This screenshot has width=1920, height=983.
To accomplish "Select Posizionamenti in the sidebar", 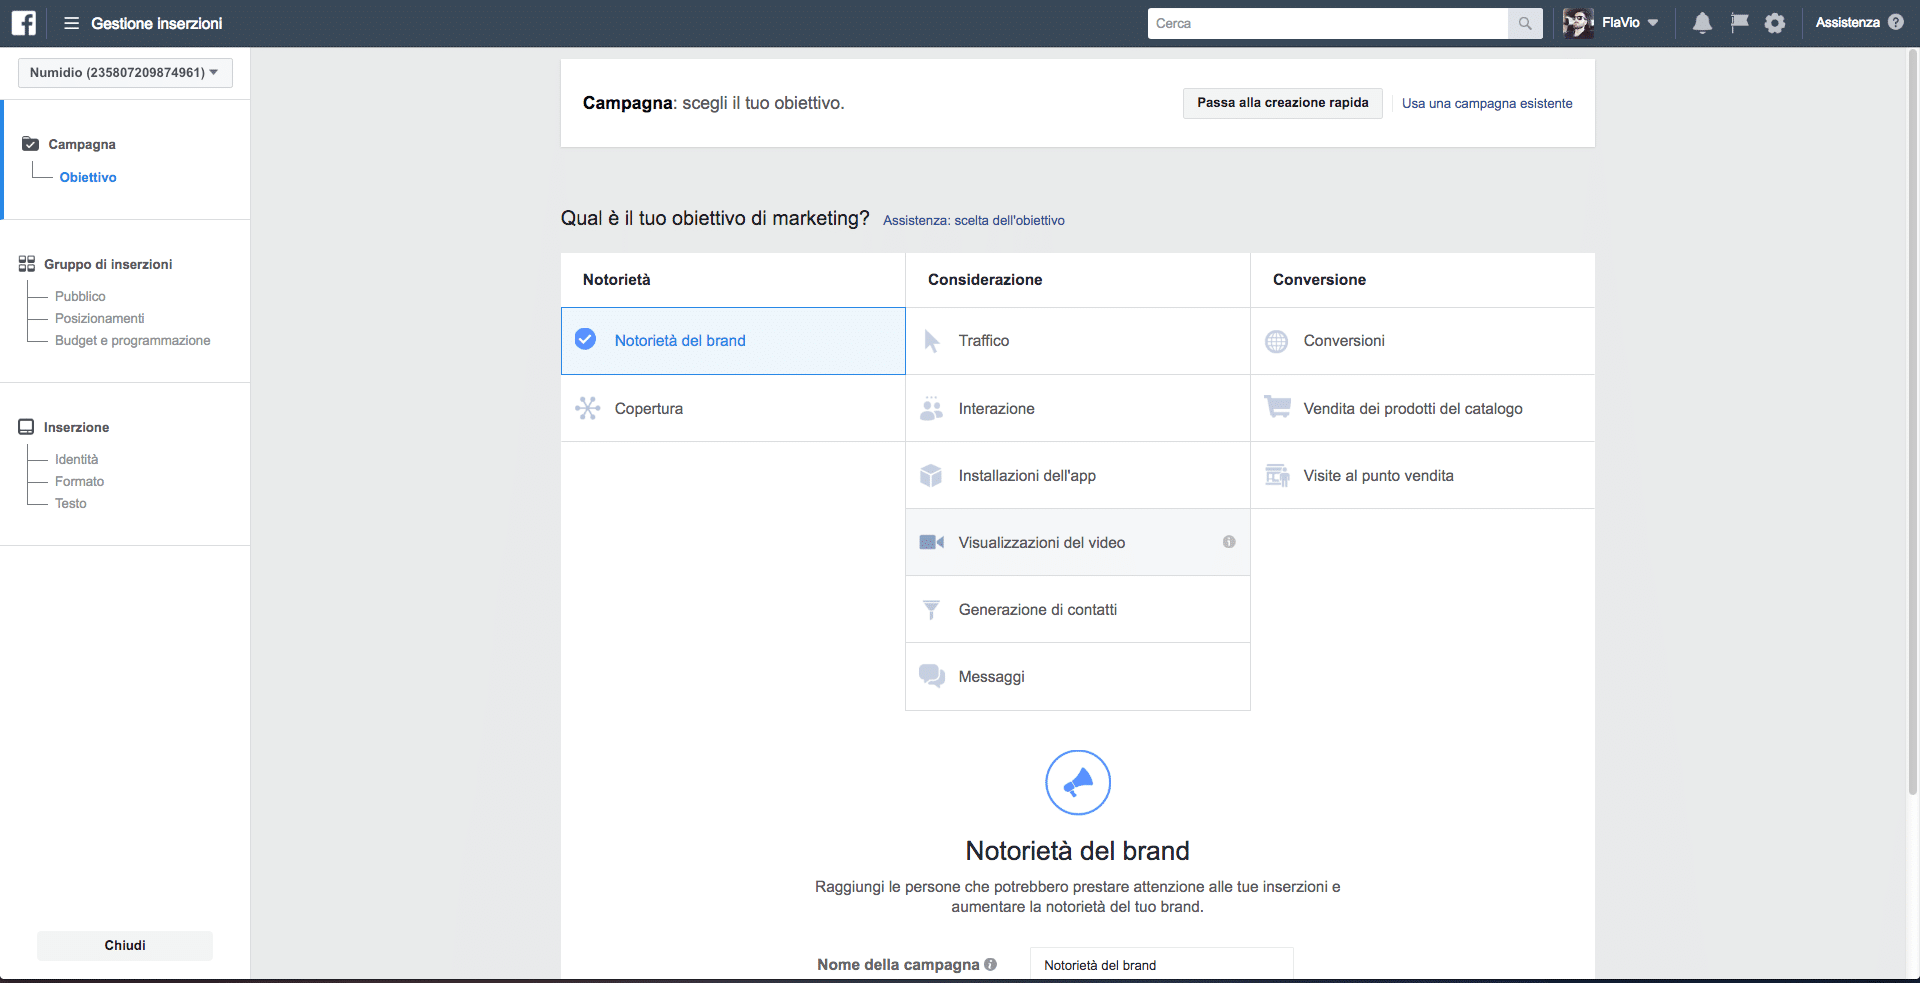I will point(100,318).
